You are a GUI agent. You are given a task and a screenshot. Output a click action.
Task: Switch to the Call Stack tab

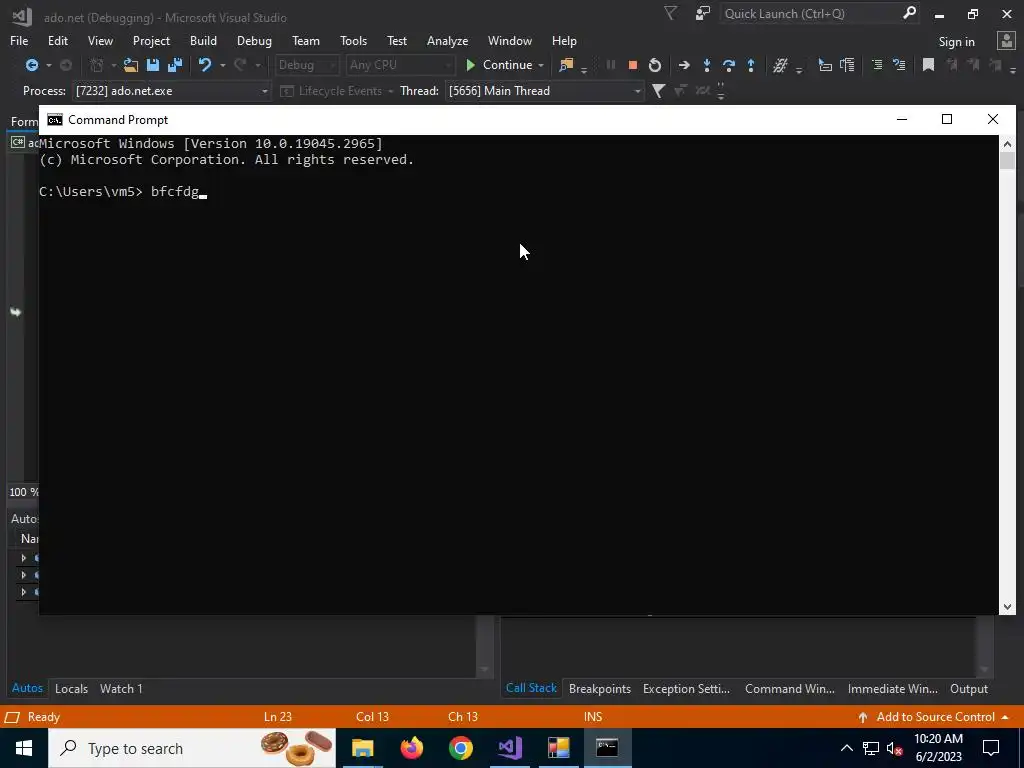point(531,688)
